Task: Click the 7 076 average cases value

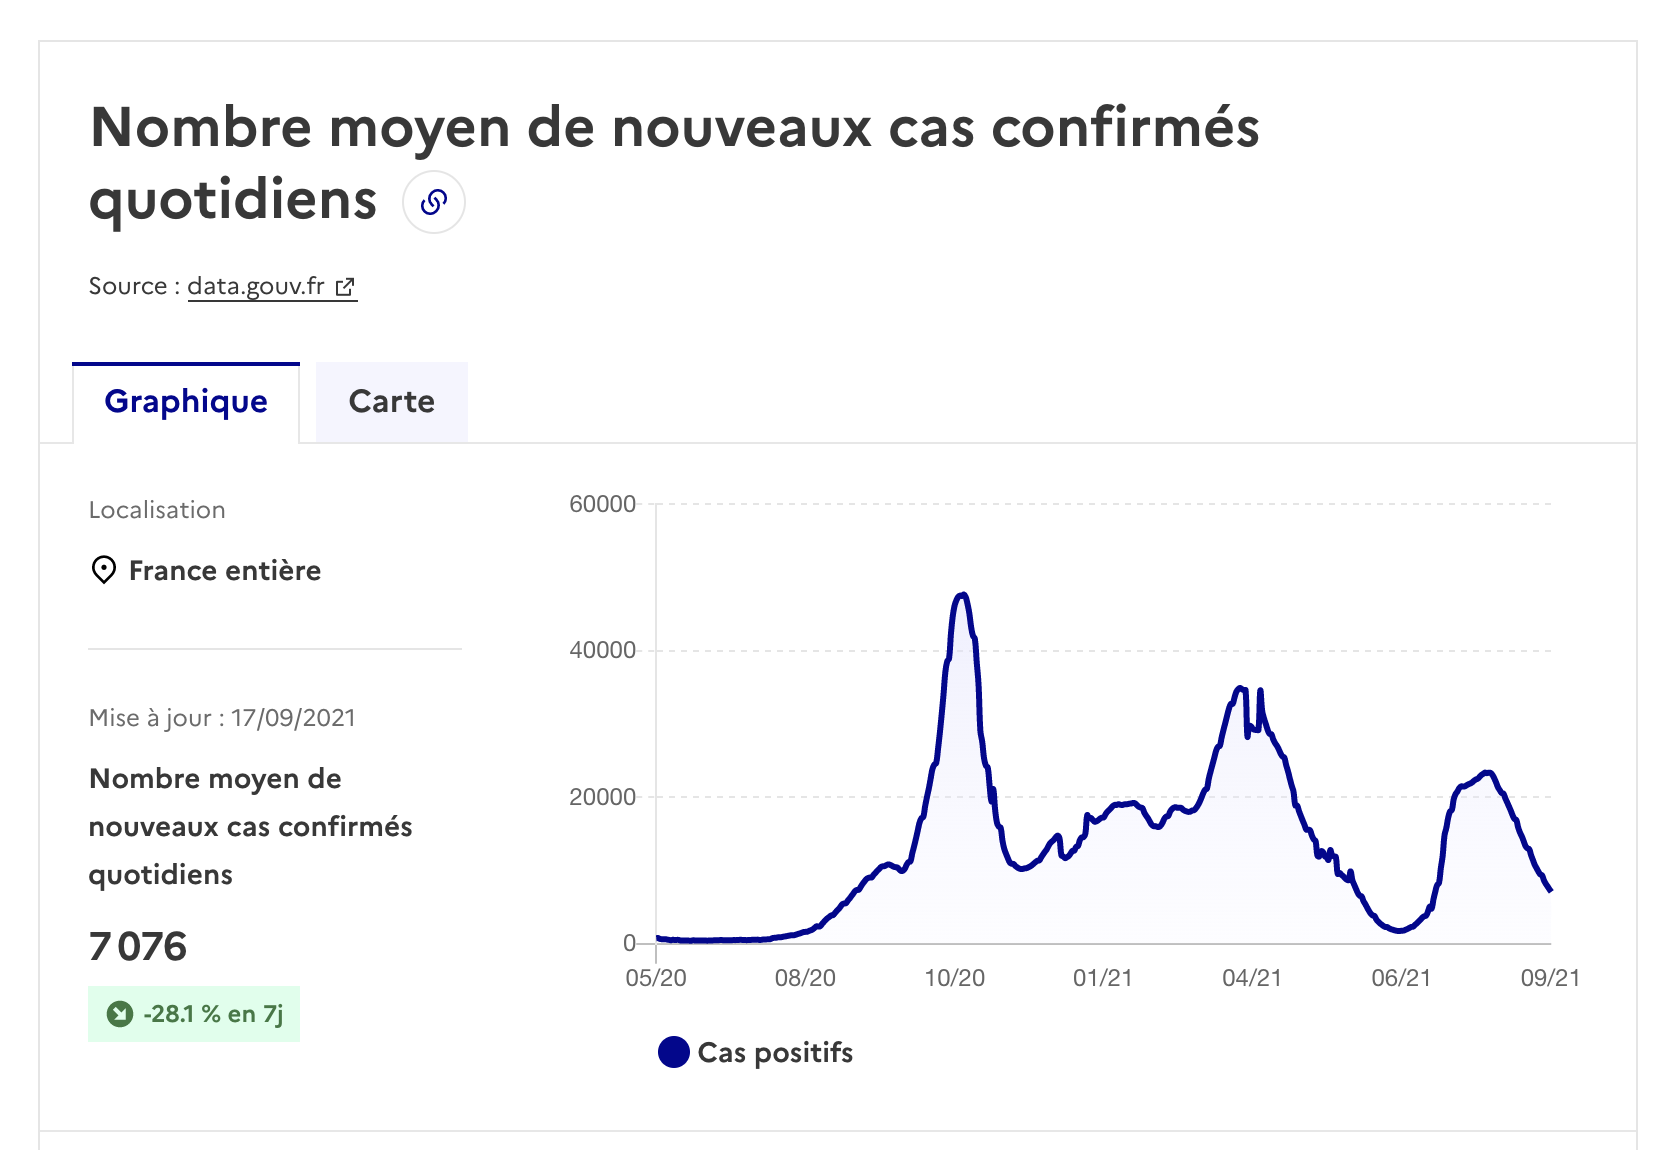Action: click(x=138, y=946)
